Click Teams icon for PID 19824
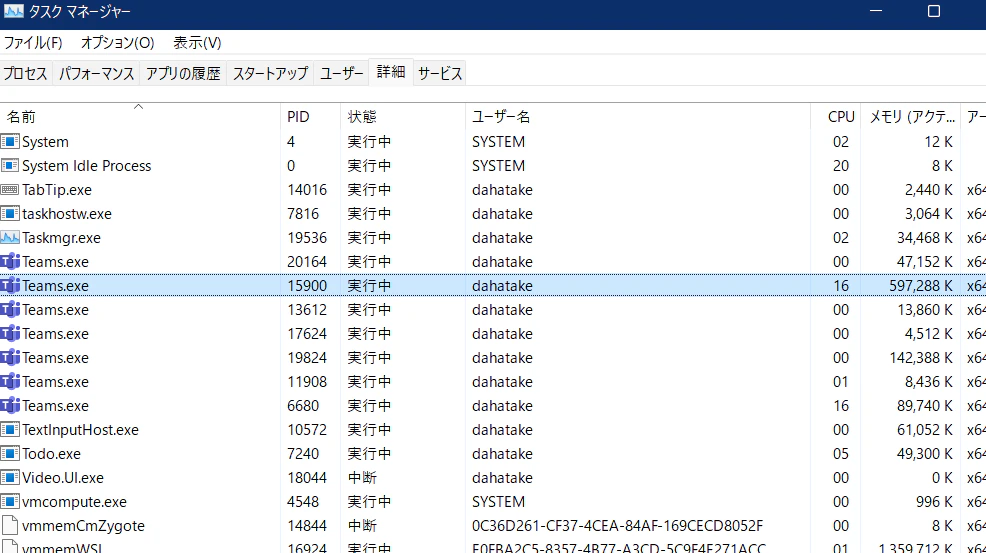986x553 pixels. click(x=10, y=357)
